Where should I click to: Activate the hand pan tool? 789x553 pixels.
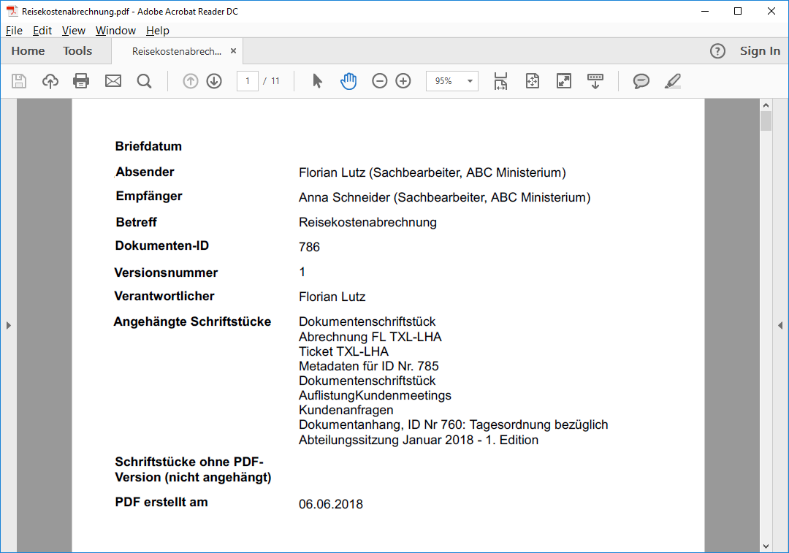(x=348, y=81)
